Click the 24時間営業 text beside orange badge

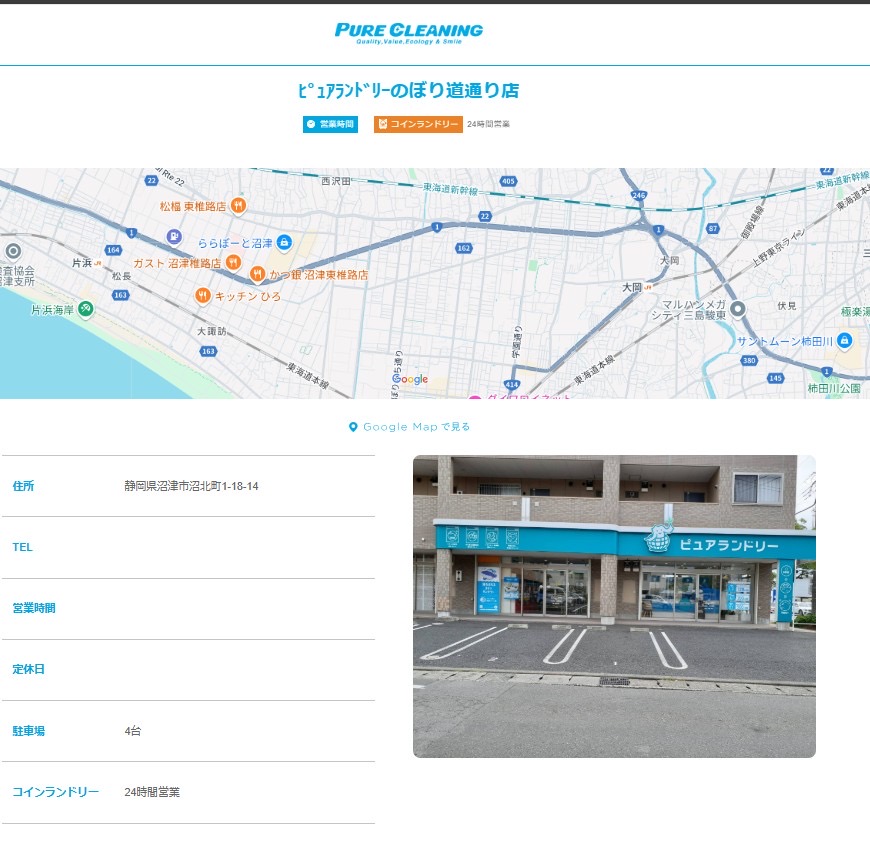pyautogui.click(x=488, y=124)
